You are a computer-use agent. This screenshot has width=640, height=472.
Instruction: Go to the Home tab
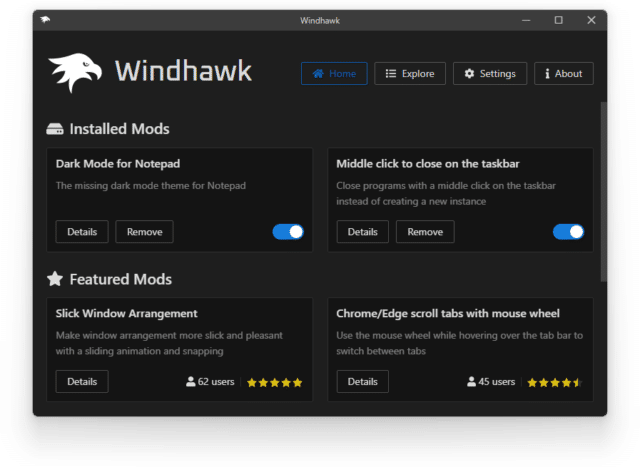pyautogui.click(x=334, y=73)
